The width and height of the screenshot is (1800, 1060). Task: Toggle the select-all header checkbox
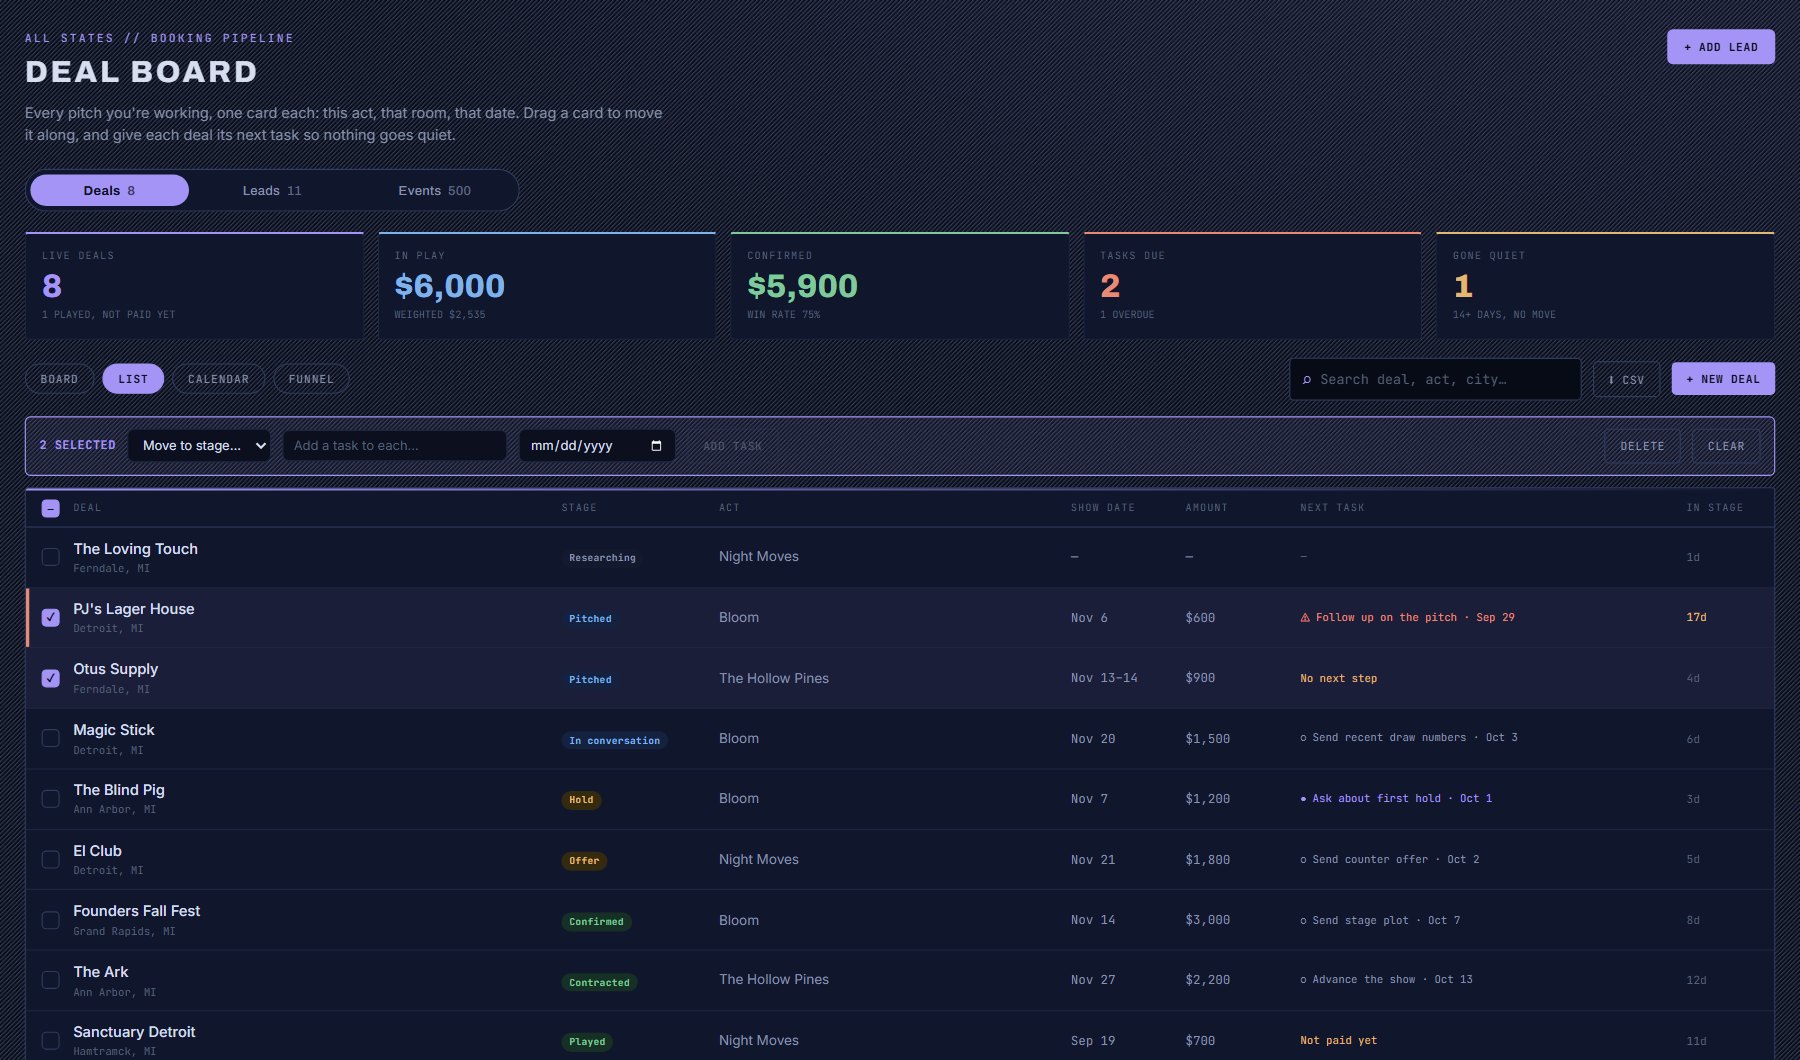coord(51,508)
